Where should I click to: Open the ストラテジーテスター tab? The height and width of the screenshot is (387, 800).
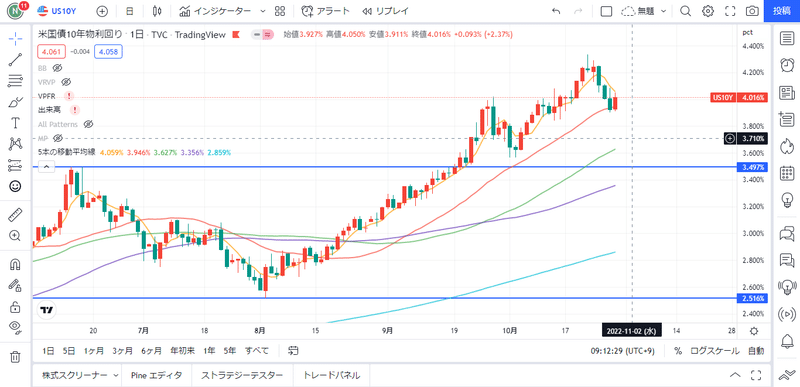(x=242, y=376)
